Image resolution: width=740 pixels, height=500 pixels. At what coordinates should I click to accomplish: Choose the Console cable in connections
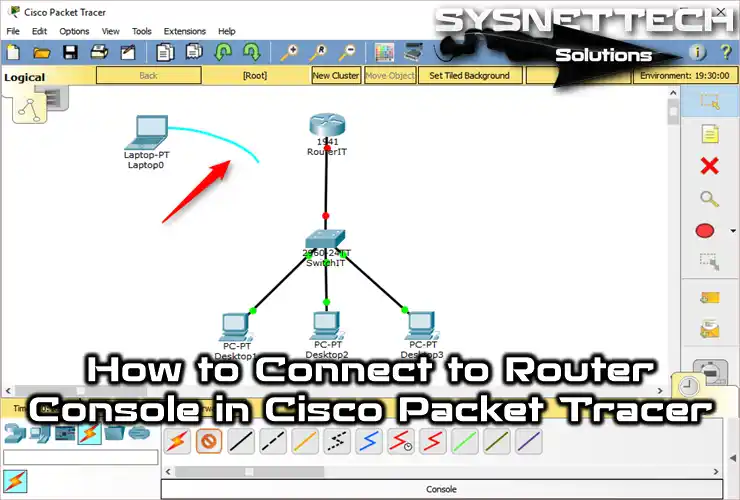[x=209, y=440]
